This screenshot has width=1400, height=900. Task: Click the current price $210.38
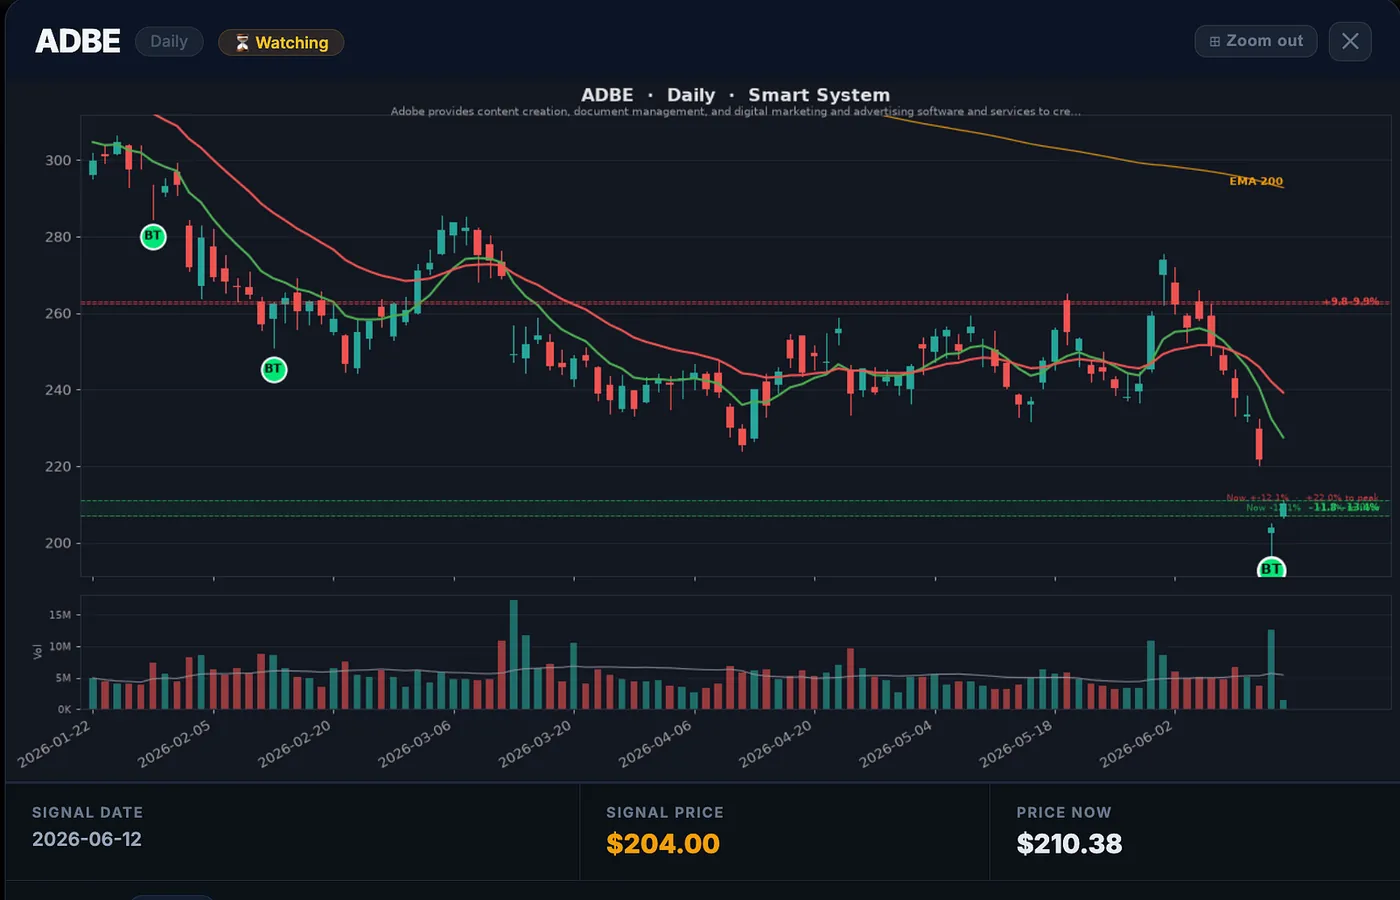pos(1069,844)
